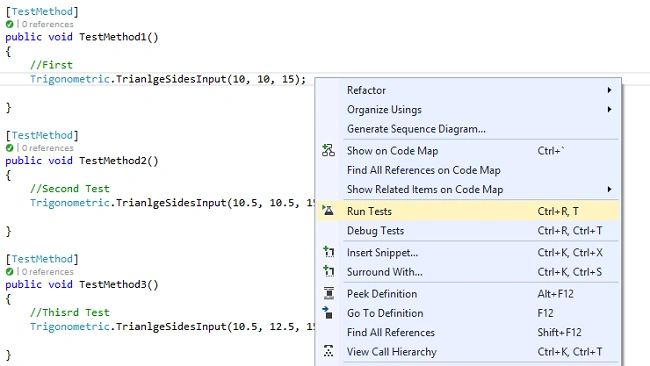This screenshot has height=366, width=650.
Task: Click 0 references link above TestMethod2
Action: [x=48, y=148]
